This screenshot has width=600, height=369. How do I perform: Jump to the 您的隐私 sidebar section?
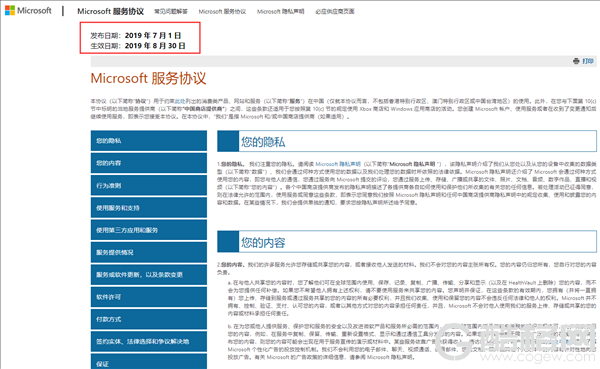pos(149,141)
